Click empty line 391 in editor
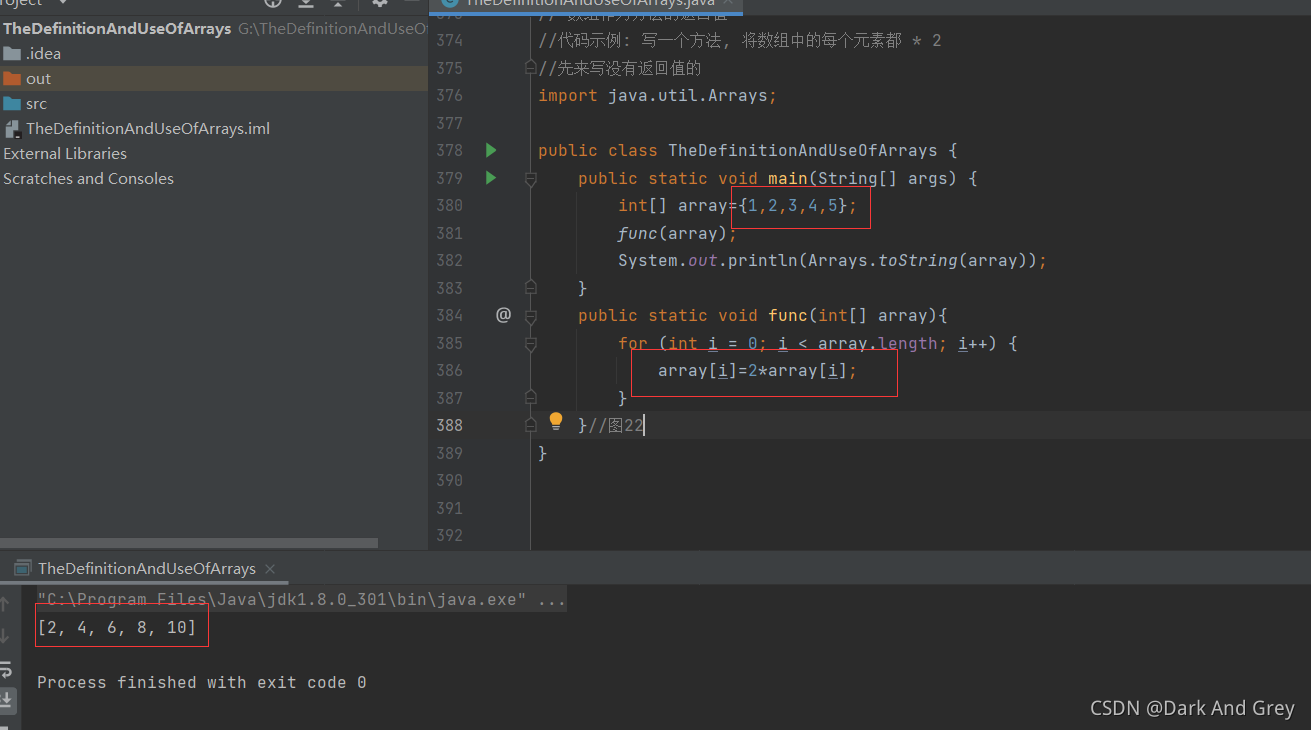This screenshot has height=730, width=1311. click(x=920, y=508)
